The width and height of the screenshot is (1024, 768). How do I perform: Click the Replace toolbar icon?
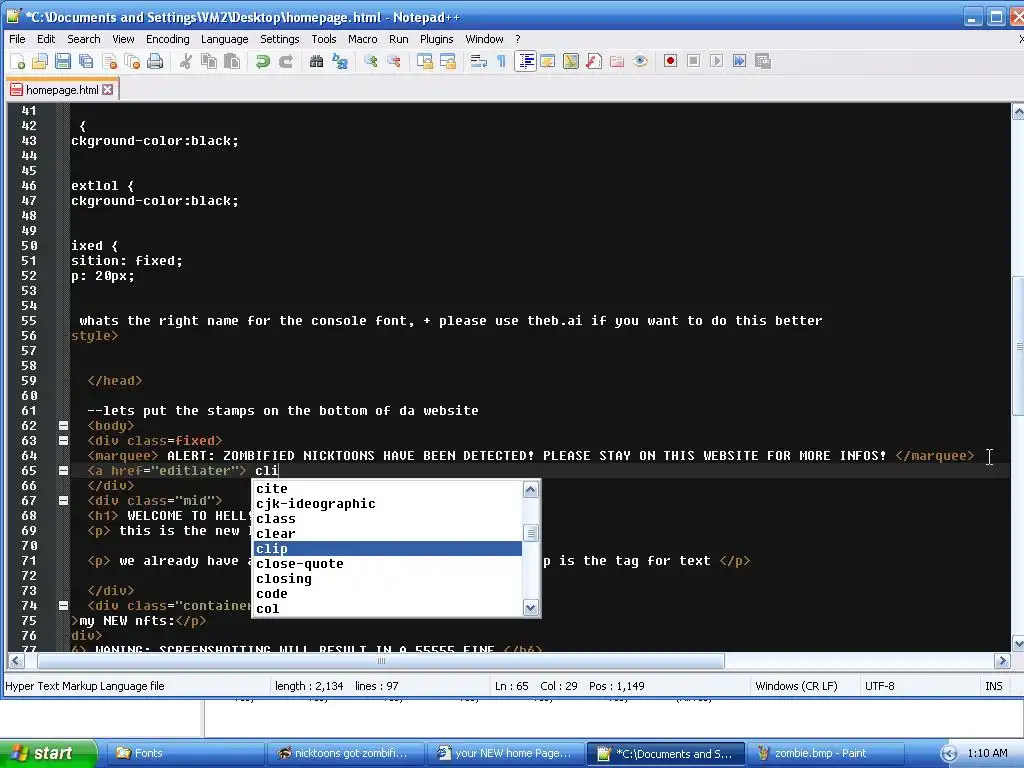[340, 61]
